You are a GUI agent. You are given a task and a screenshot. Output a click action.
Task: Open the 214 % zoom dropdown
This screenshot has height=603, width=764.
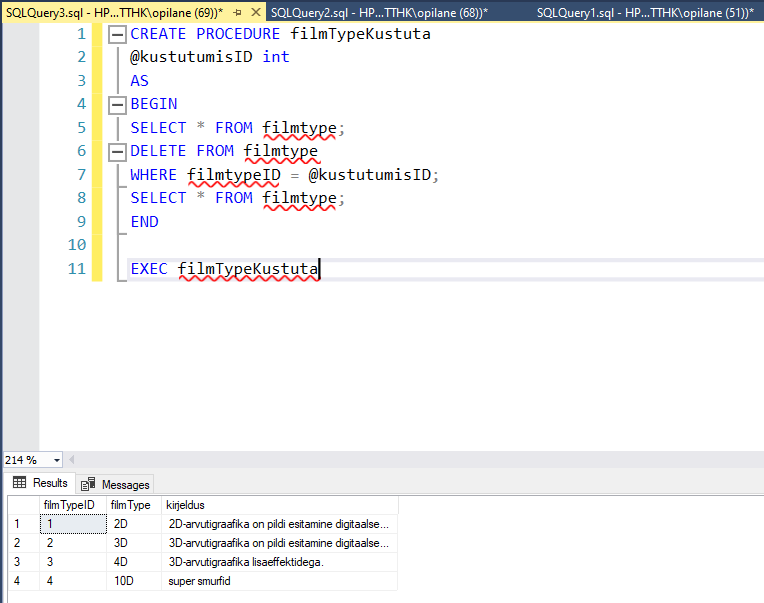[56, 460]
